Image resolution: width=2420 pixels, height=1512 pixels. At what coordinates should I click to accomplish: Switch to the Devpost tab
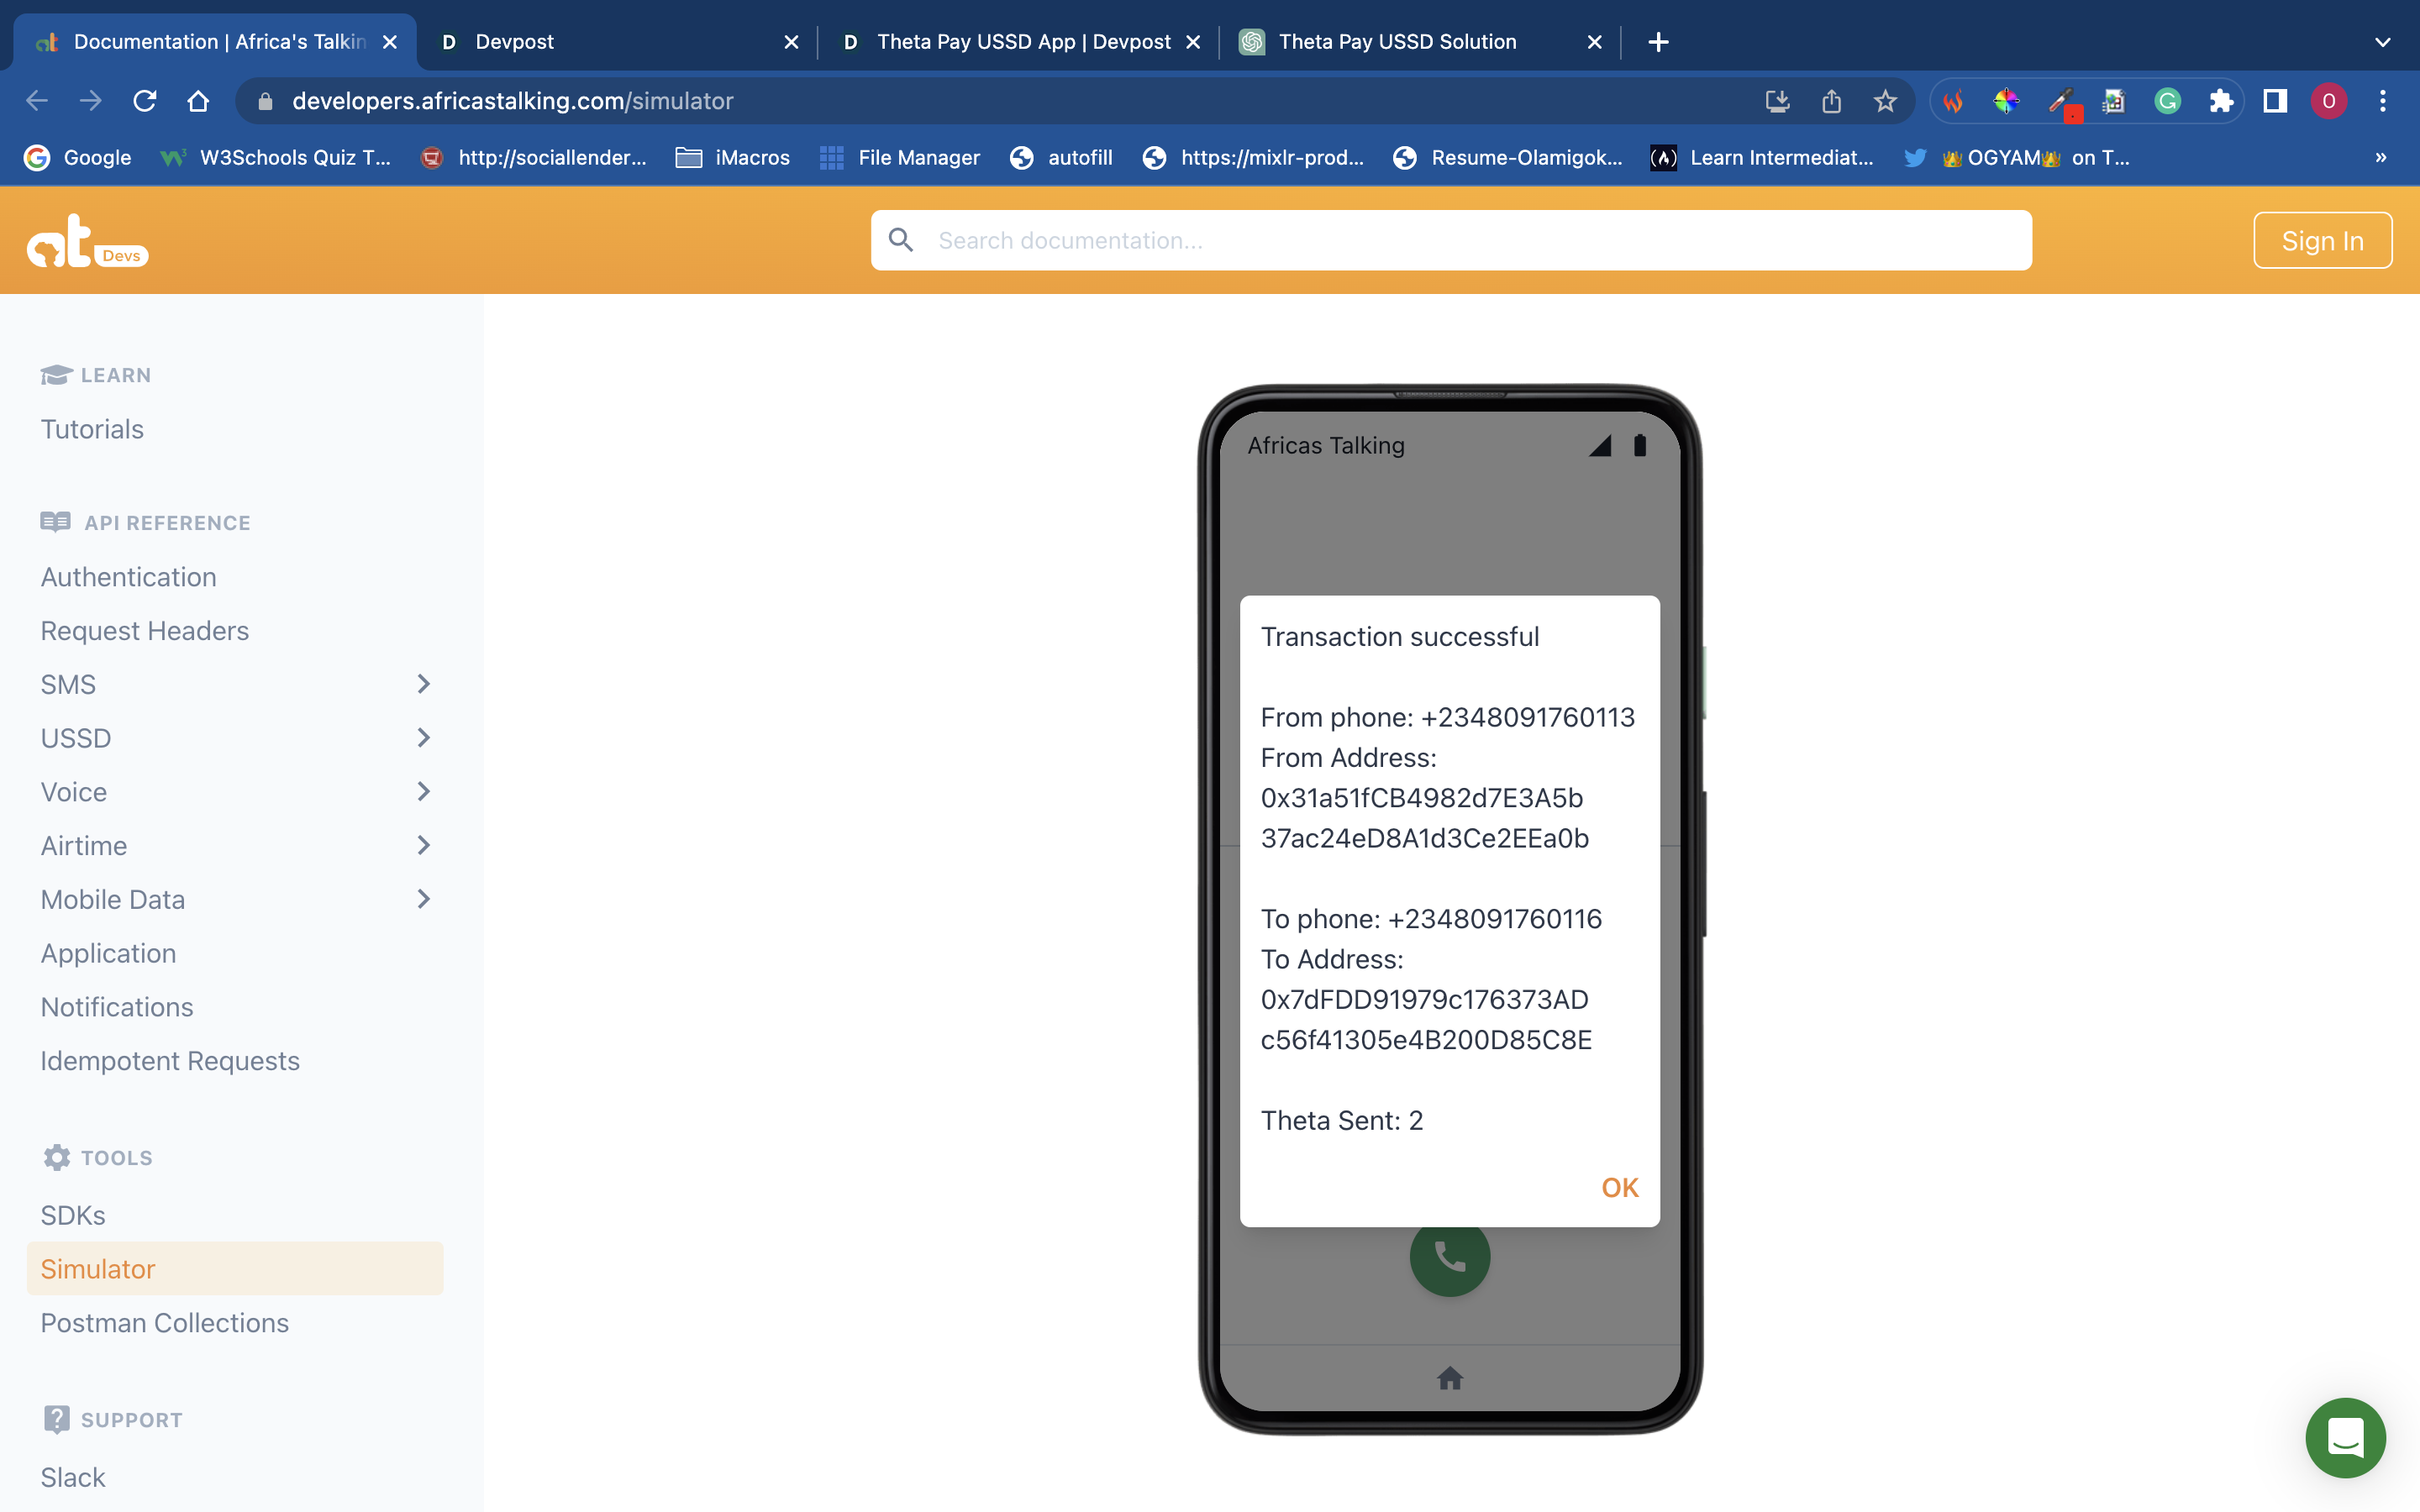click(600, 42)
